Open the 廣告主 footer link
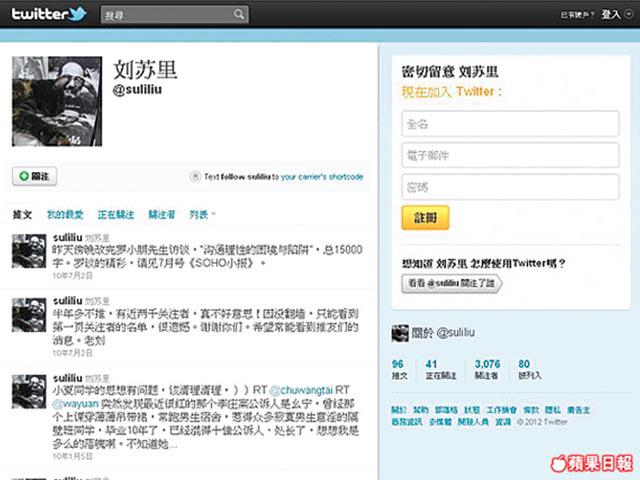 [x=578, y=410]
